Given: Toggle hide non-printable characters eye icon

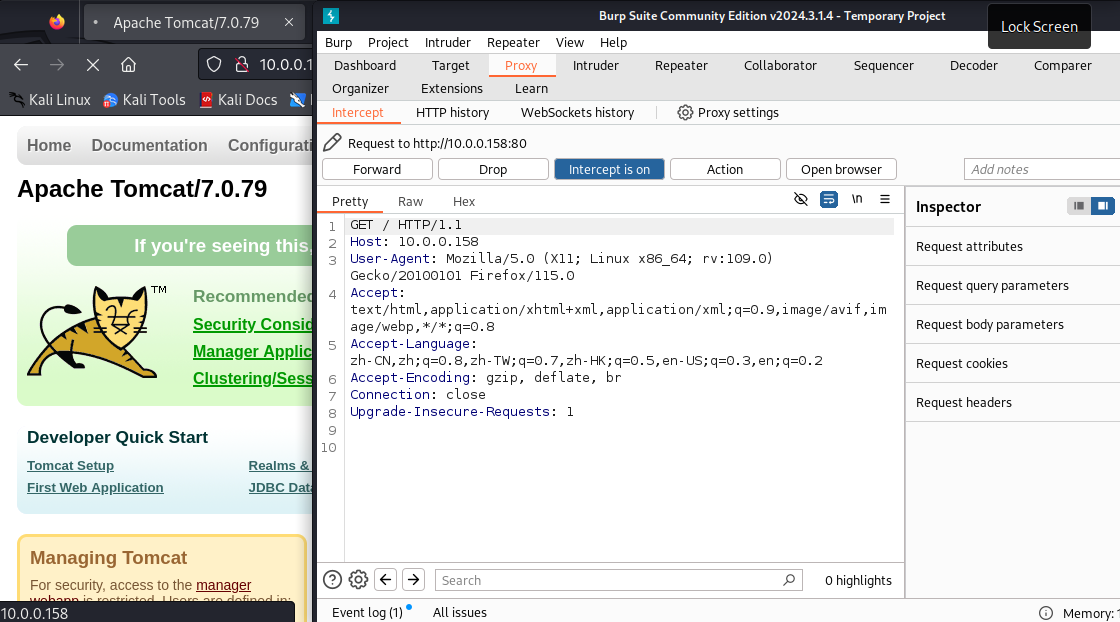Looking at the screenshot, I should click(x=801, y=199).
